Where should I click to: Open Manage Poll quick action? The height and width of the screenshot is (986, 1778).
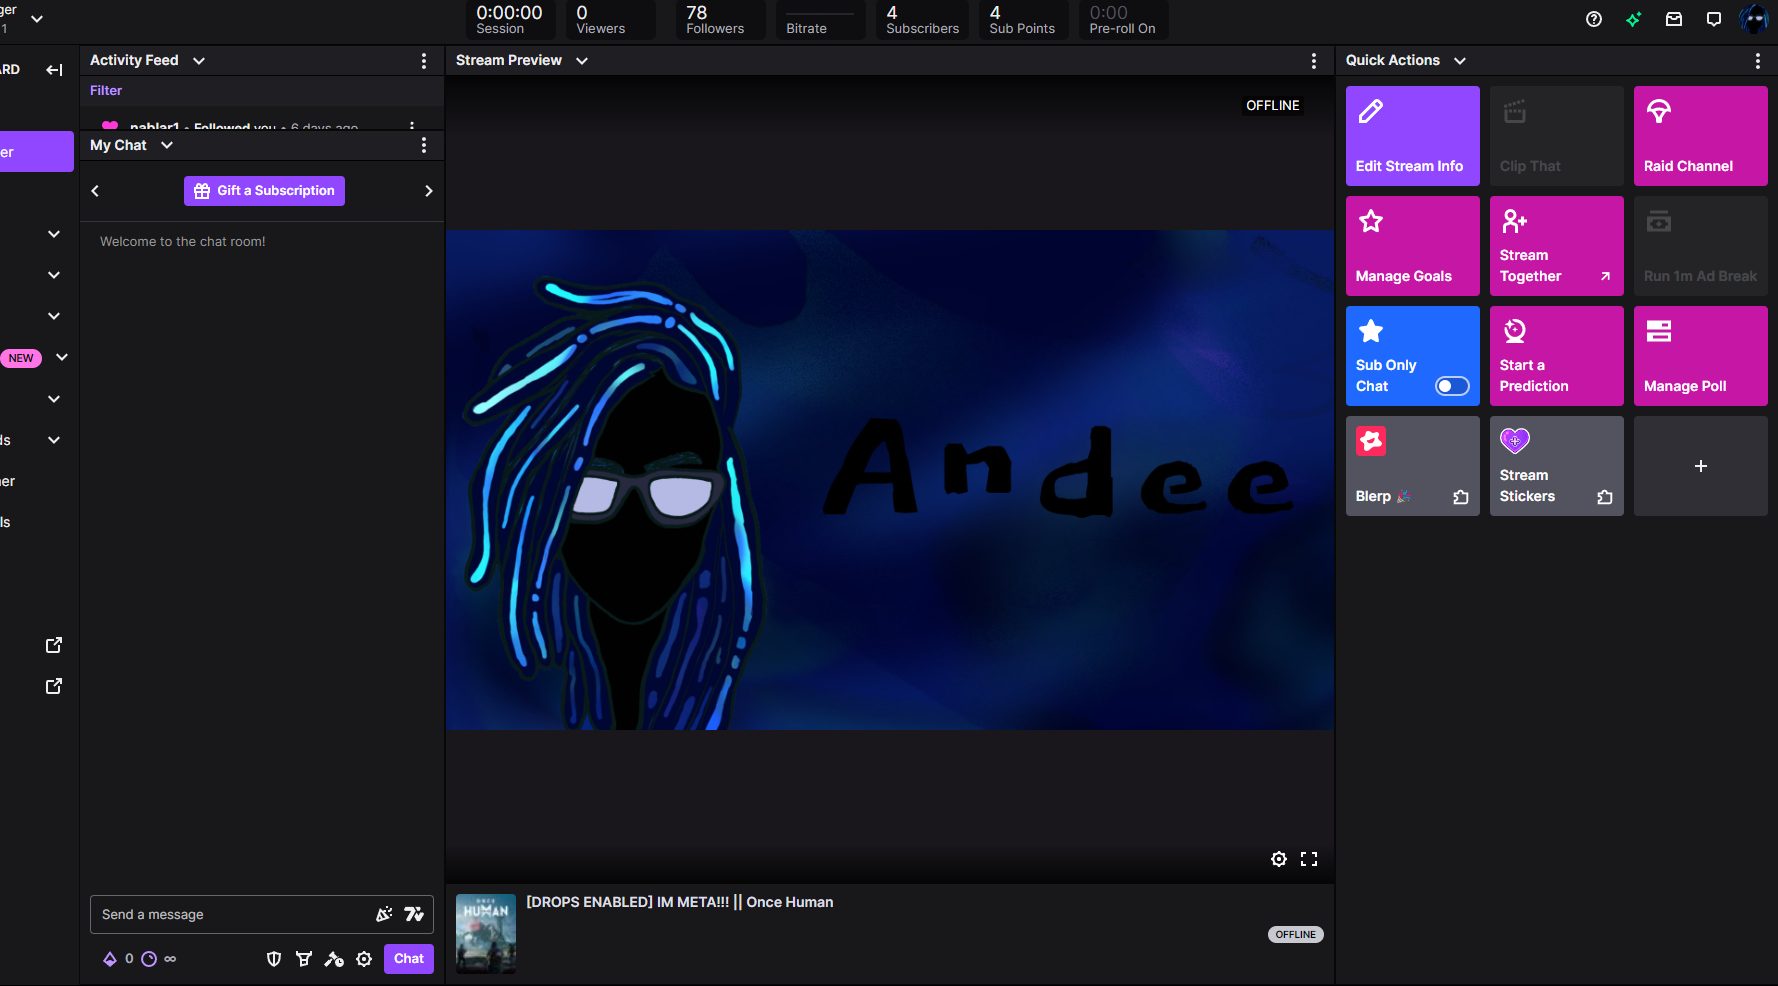1701,356
